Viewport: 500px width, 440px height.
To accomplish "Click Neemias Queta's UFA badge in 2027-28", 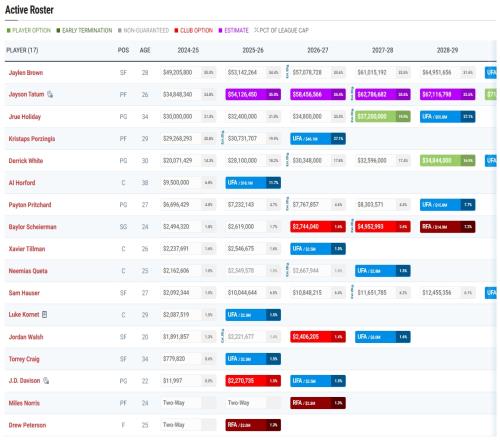I will point(383,270).
